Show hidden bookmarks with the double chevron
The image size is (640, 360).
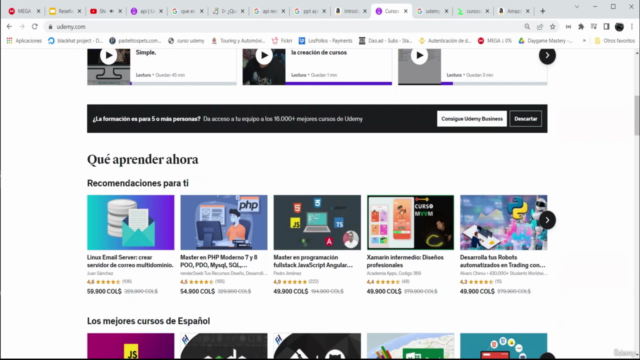584,41
